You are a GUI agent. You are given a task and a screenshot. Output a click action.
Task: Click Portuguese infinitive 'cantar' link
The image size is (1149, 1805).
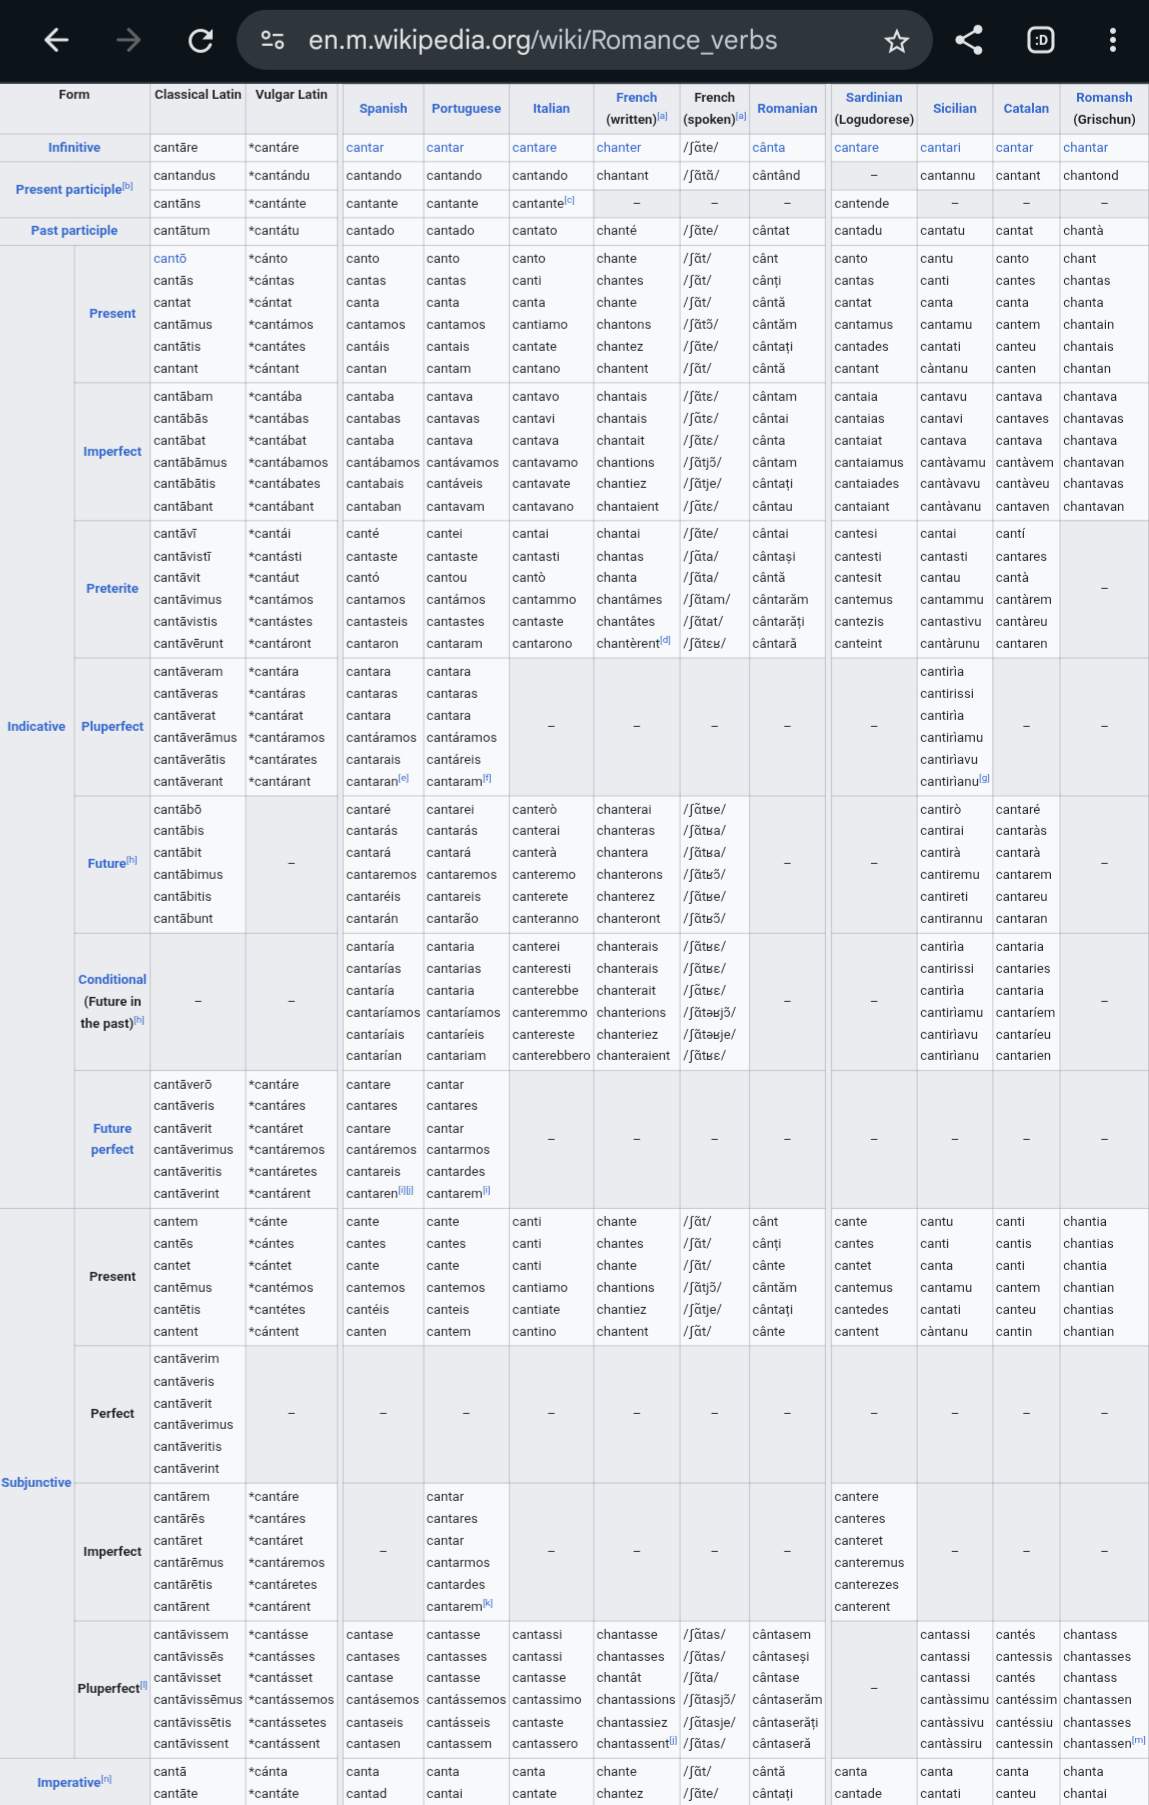pyautogui.click(x=445, y=147)
